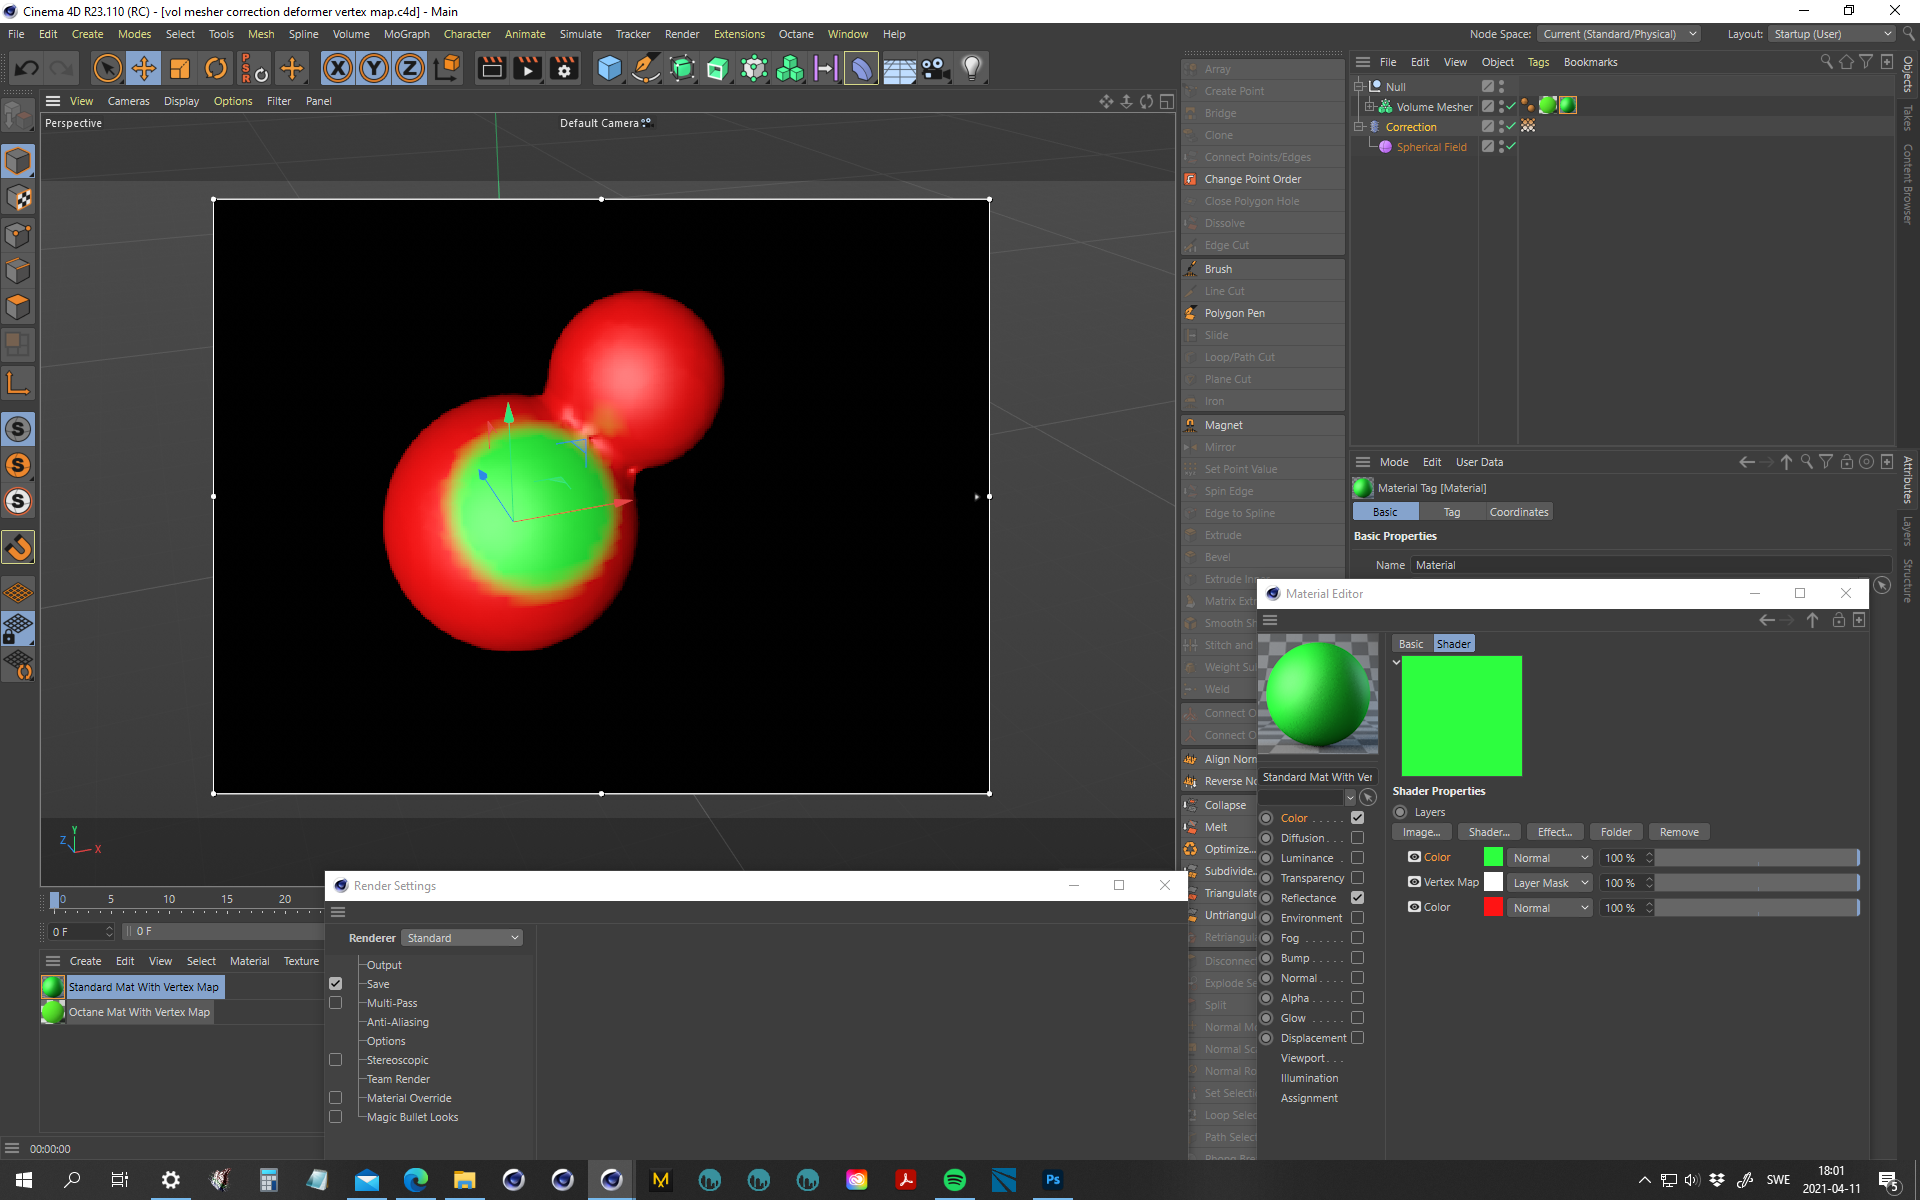This screenshot has height=1200, width=1920.
Task: Switch to Coordinates tab
Action: (1518, 512)
